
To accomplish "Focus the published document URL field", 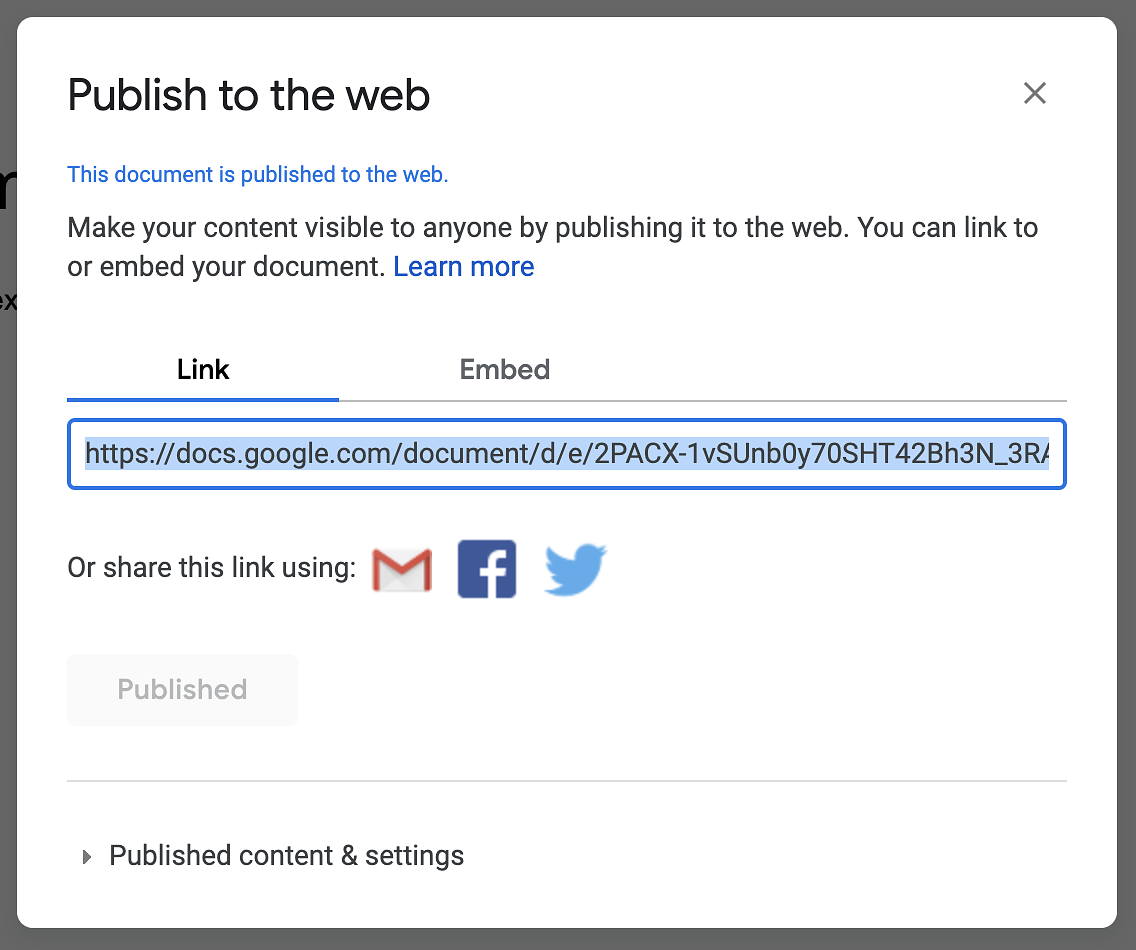I will point(567,454).
